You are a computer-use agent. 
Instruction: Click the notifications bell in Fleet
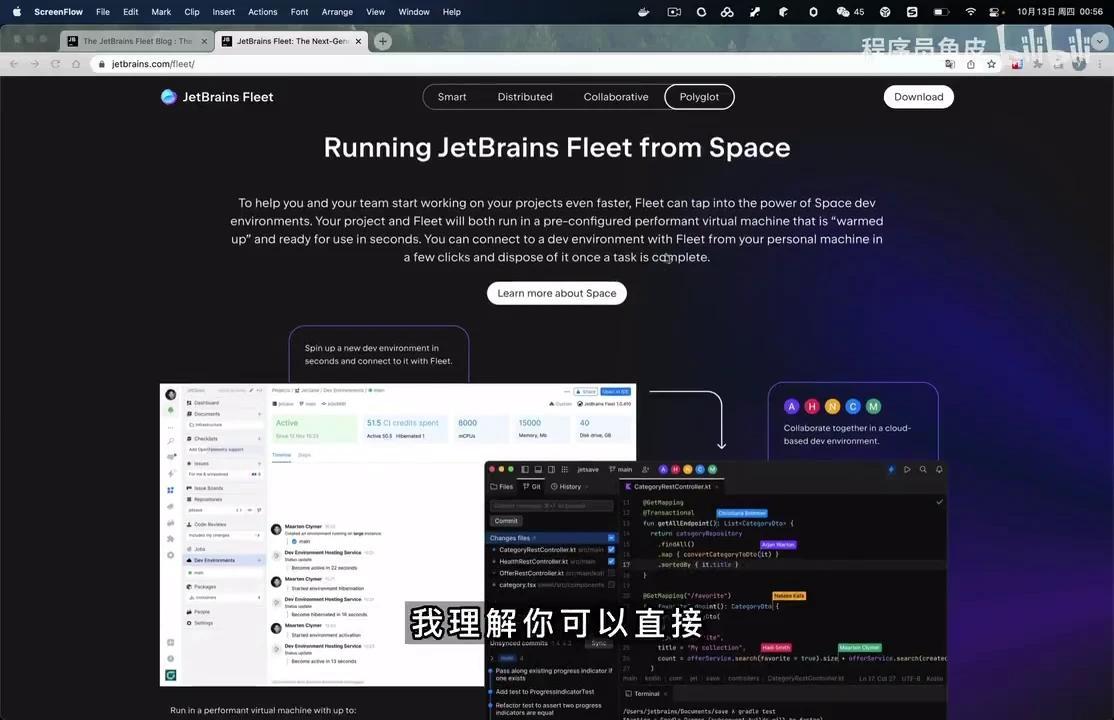[x=937, y=469]
